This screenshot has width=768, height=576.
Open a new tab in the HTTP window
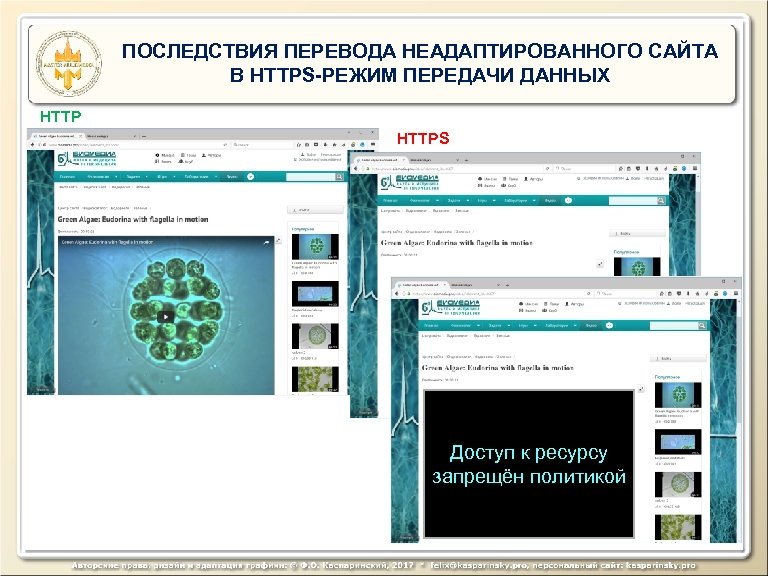click(x=144, y=136)
